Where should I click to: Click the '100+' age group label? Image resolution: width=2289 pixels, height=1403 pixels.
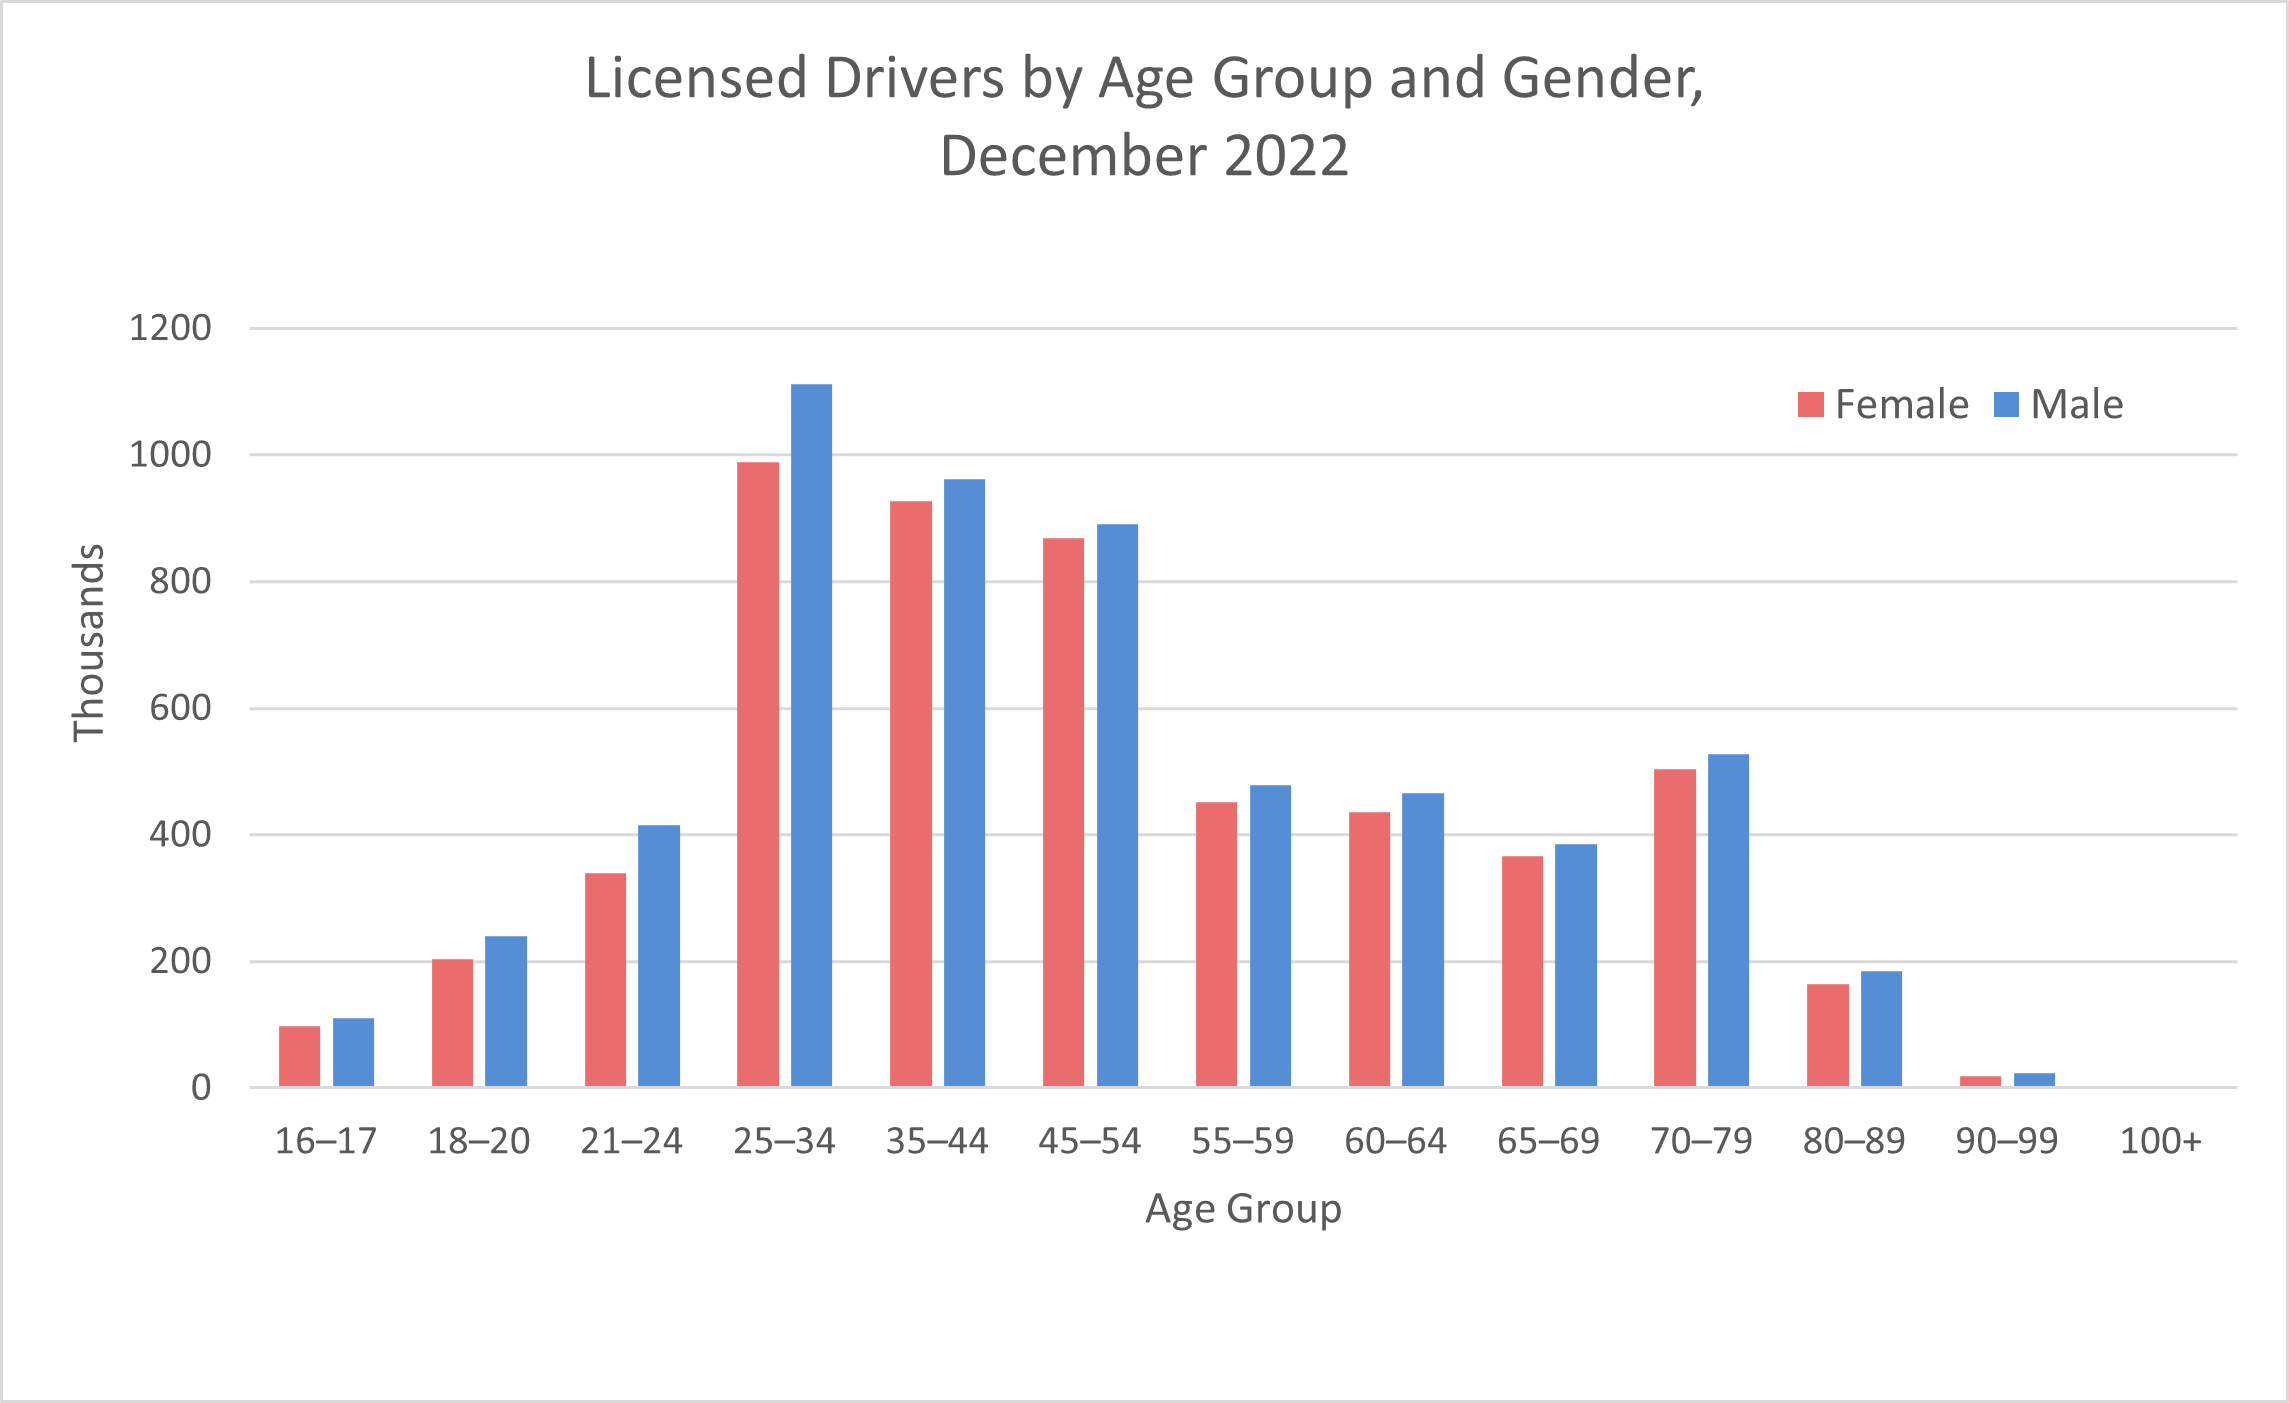click(2161, 1141)
